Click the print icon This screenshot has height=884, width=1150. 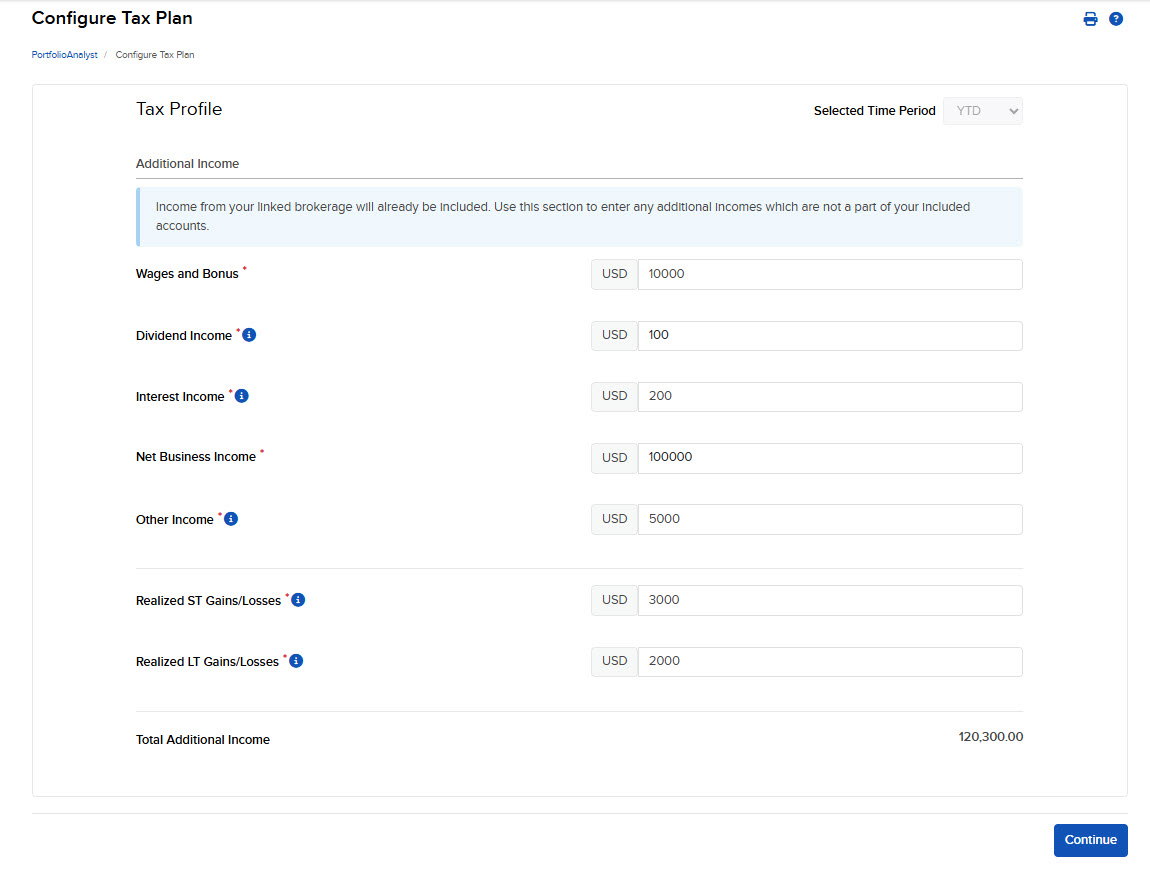click(x=1090, y=18)
